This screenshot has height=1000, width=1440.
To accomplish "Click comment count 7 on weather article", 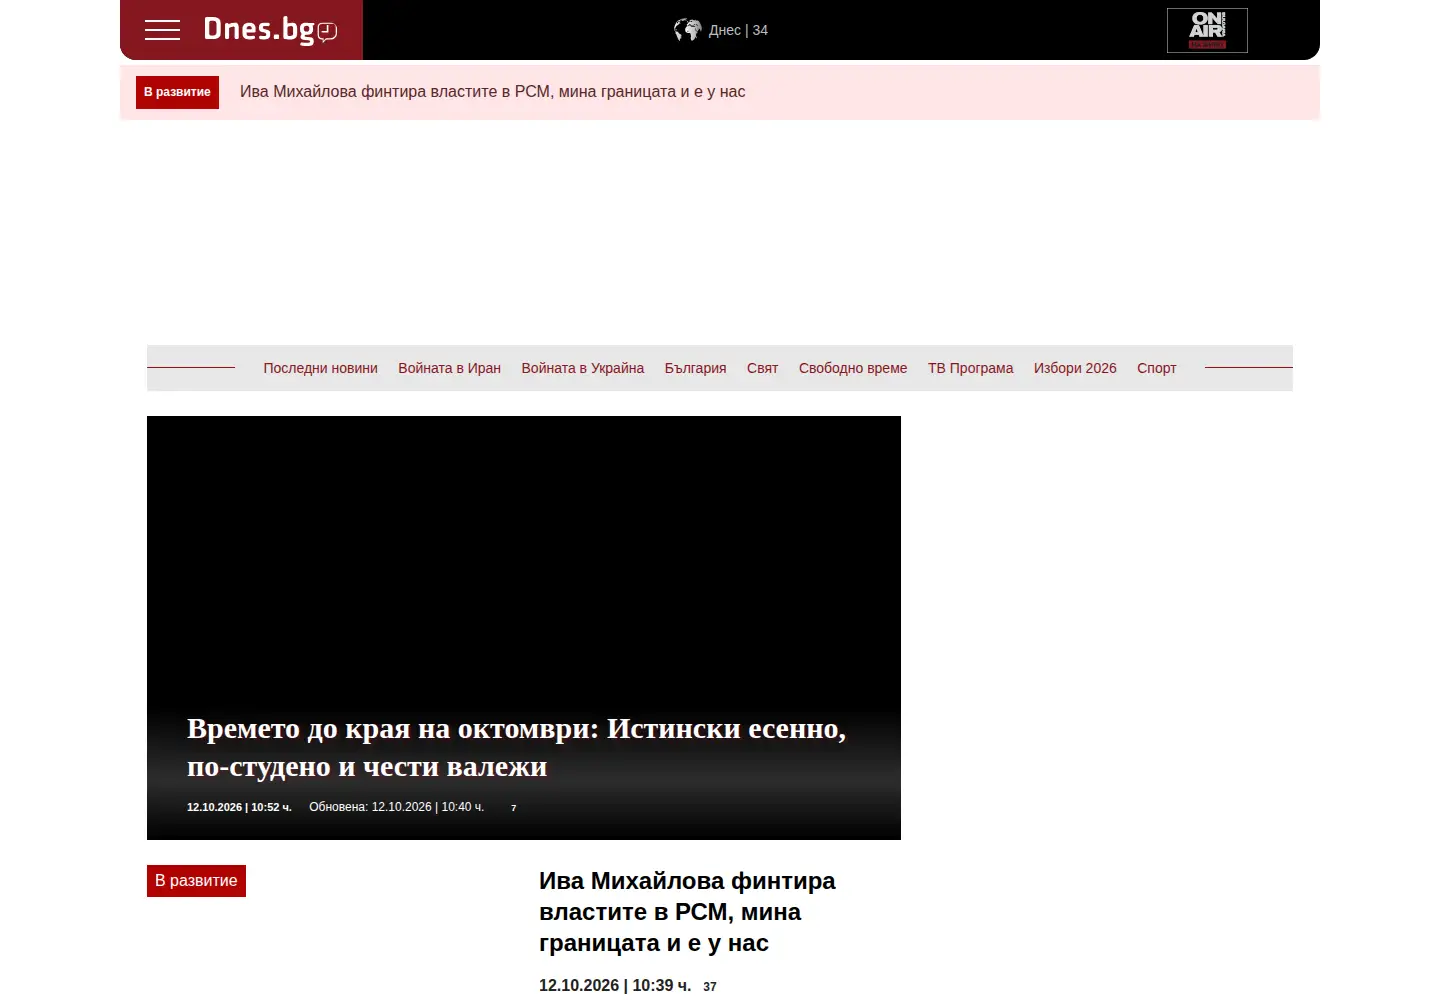I will pos(514,808).
